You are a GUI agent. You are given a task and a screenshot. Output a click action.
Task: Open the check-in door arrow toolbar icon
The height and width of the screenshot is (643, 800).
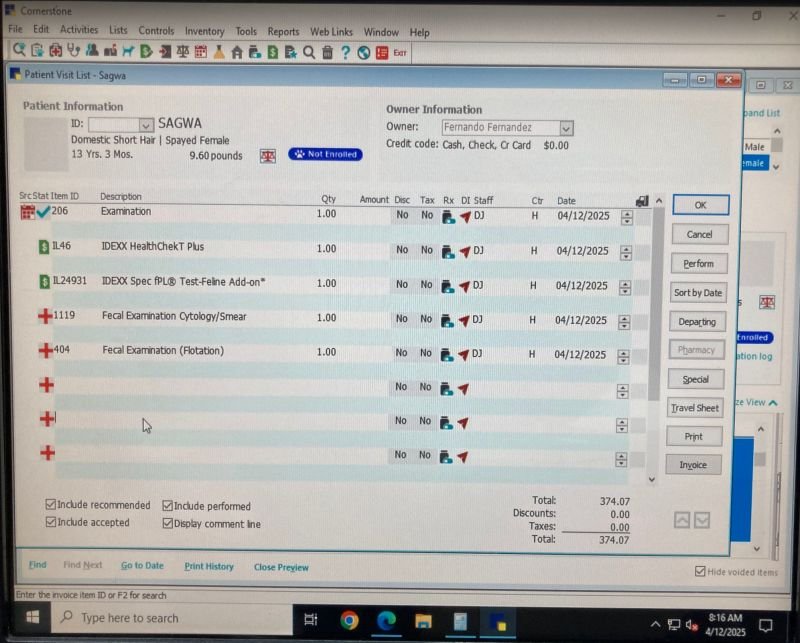click(x=165, y=51)
